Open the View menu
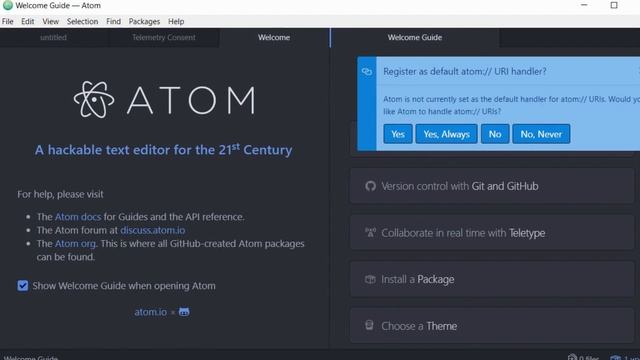Viewport: 640px width, 360px height. (x=51, y=21)
